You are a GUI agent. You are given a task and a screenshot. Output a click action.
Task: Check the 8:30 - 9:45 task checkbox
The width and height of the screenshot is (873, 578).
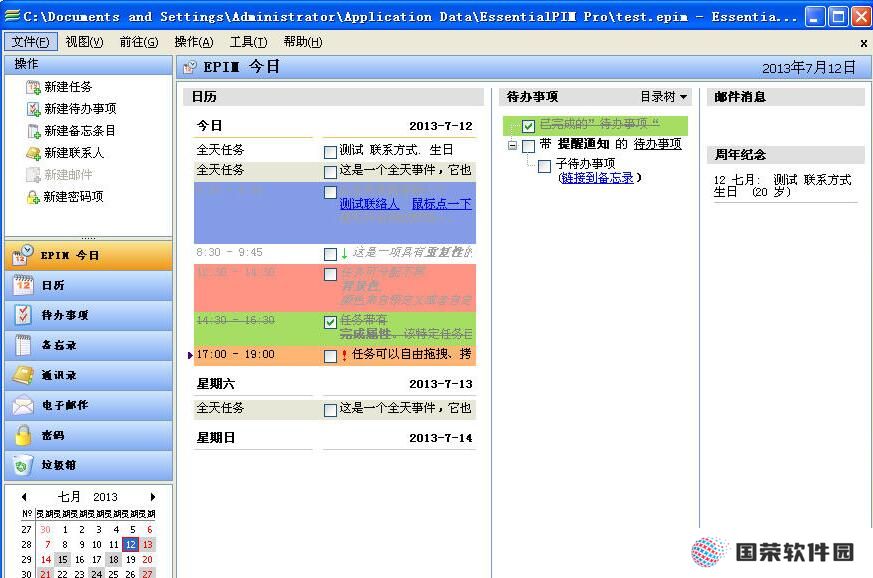pyautogui.click(x=330, y=254)
